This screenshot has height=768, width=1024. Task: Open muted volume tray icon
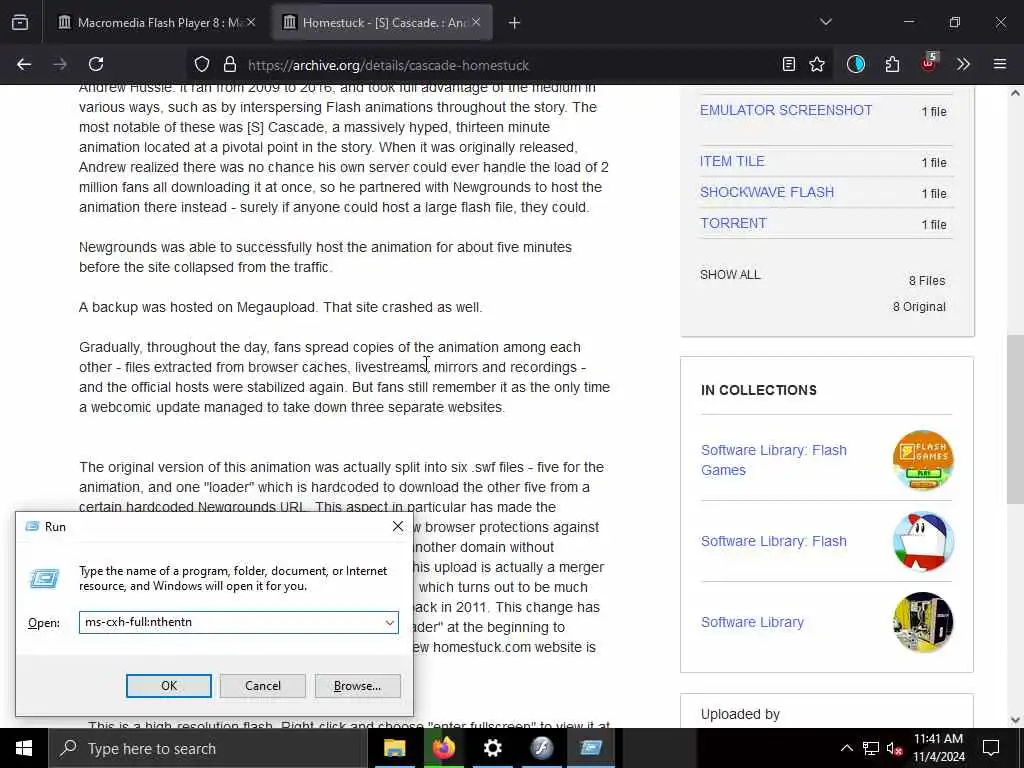(895, 748)
